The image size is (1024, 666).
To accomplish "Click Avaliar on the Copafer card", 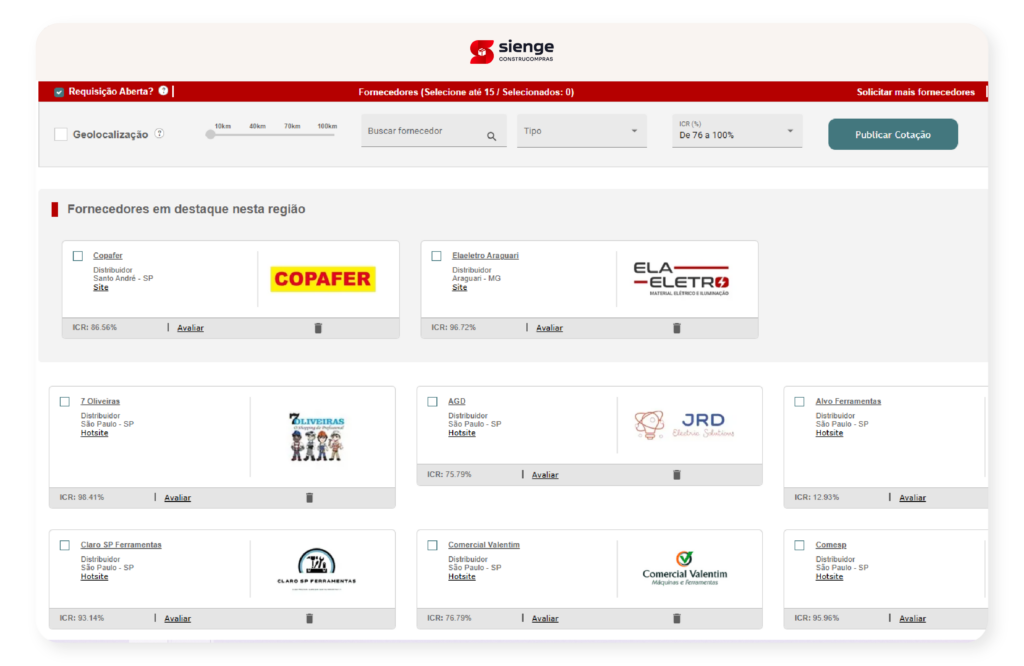I will pos(191,328).
